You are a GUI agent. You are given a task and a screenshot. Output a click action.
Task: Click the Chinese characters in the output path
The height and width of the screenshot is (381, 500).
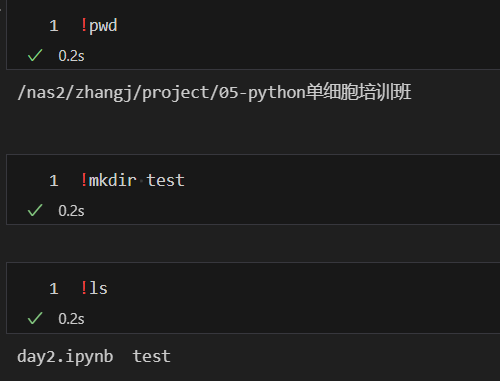click(359, 92)
